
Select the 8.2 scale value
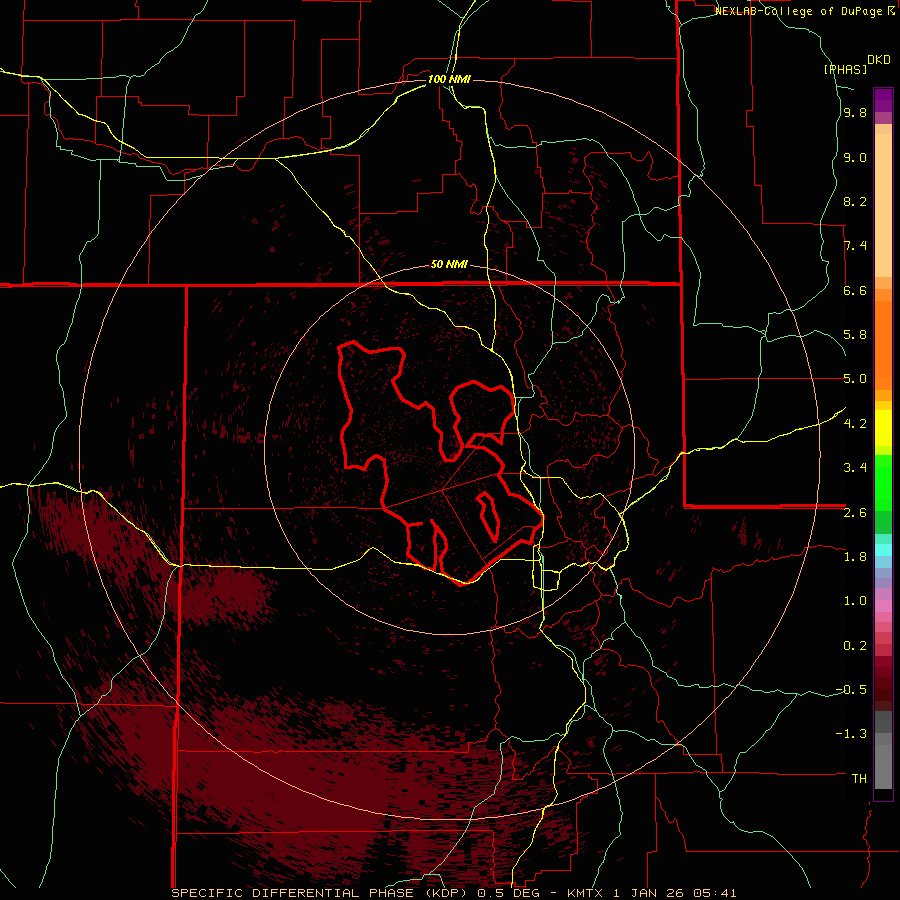(x=855, y=201)
